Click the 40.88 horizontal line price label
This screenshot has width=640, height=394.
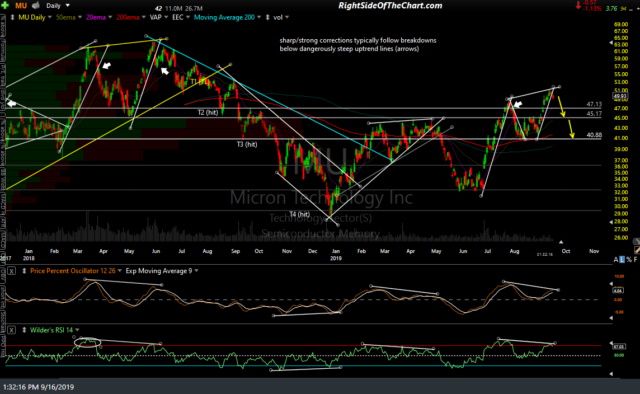click(594, 135)
